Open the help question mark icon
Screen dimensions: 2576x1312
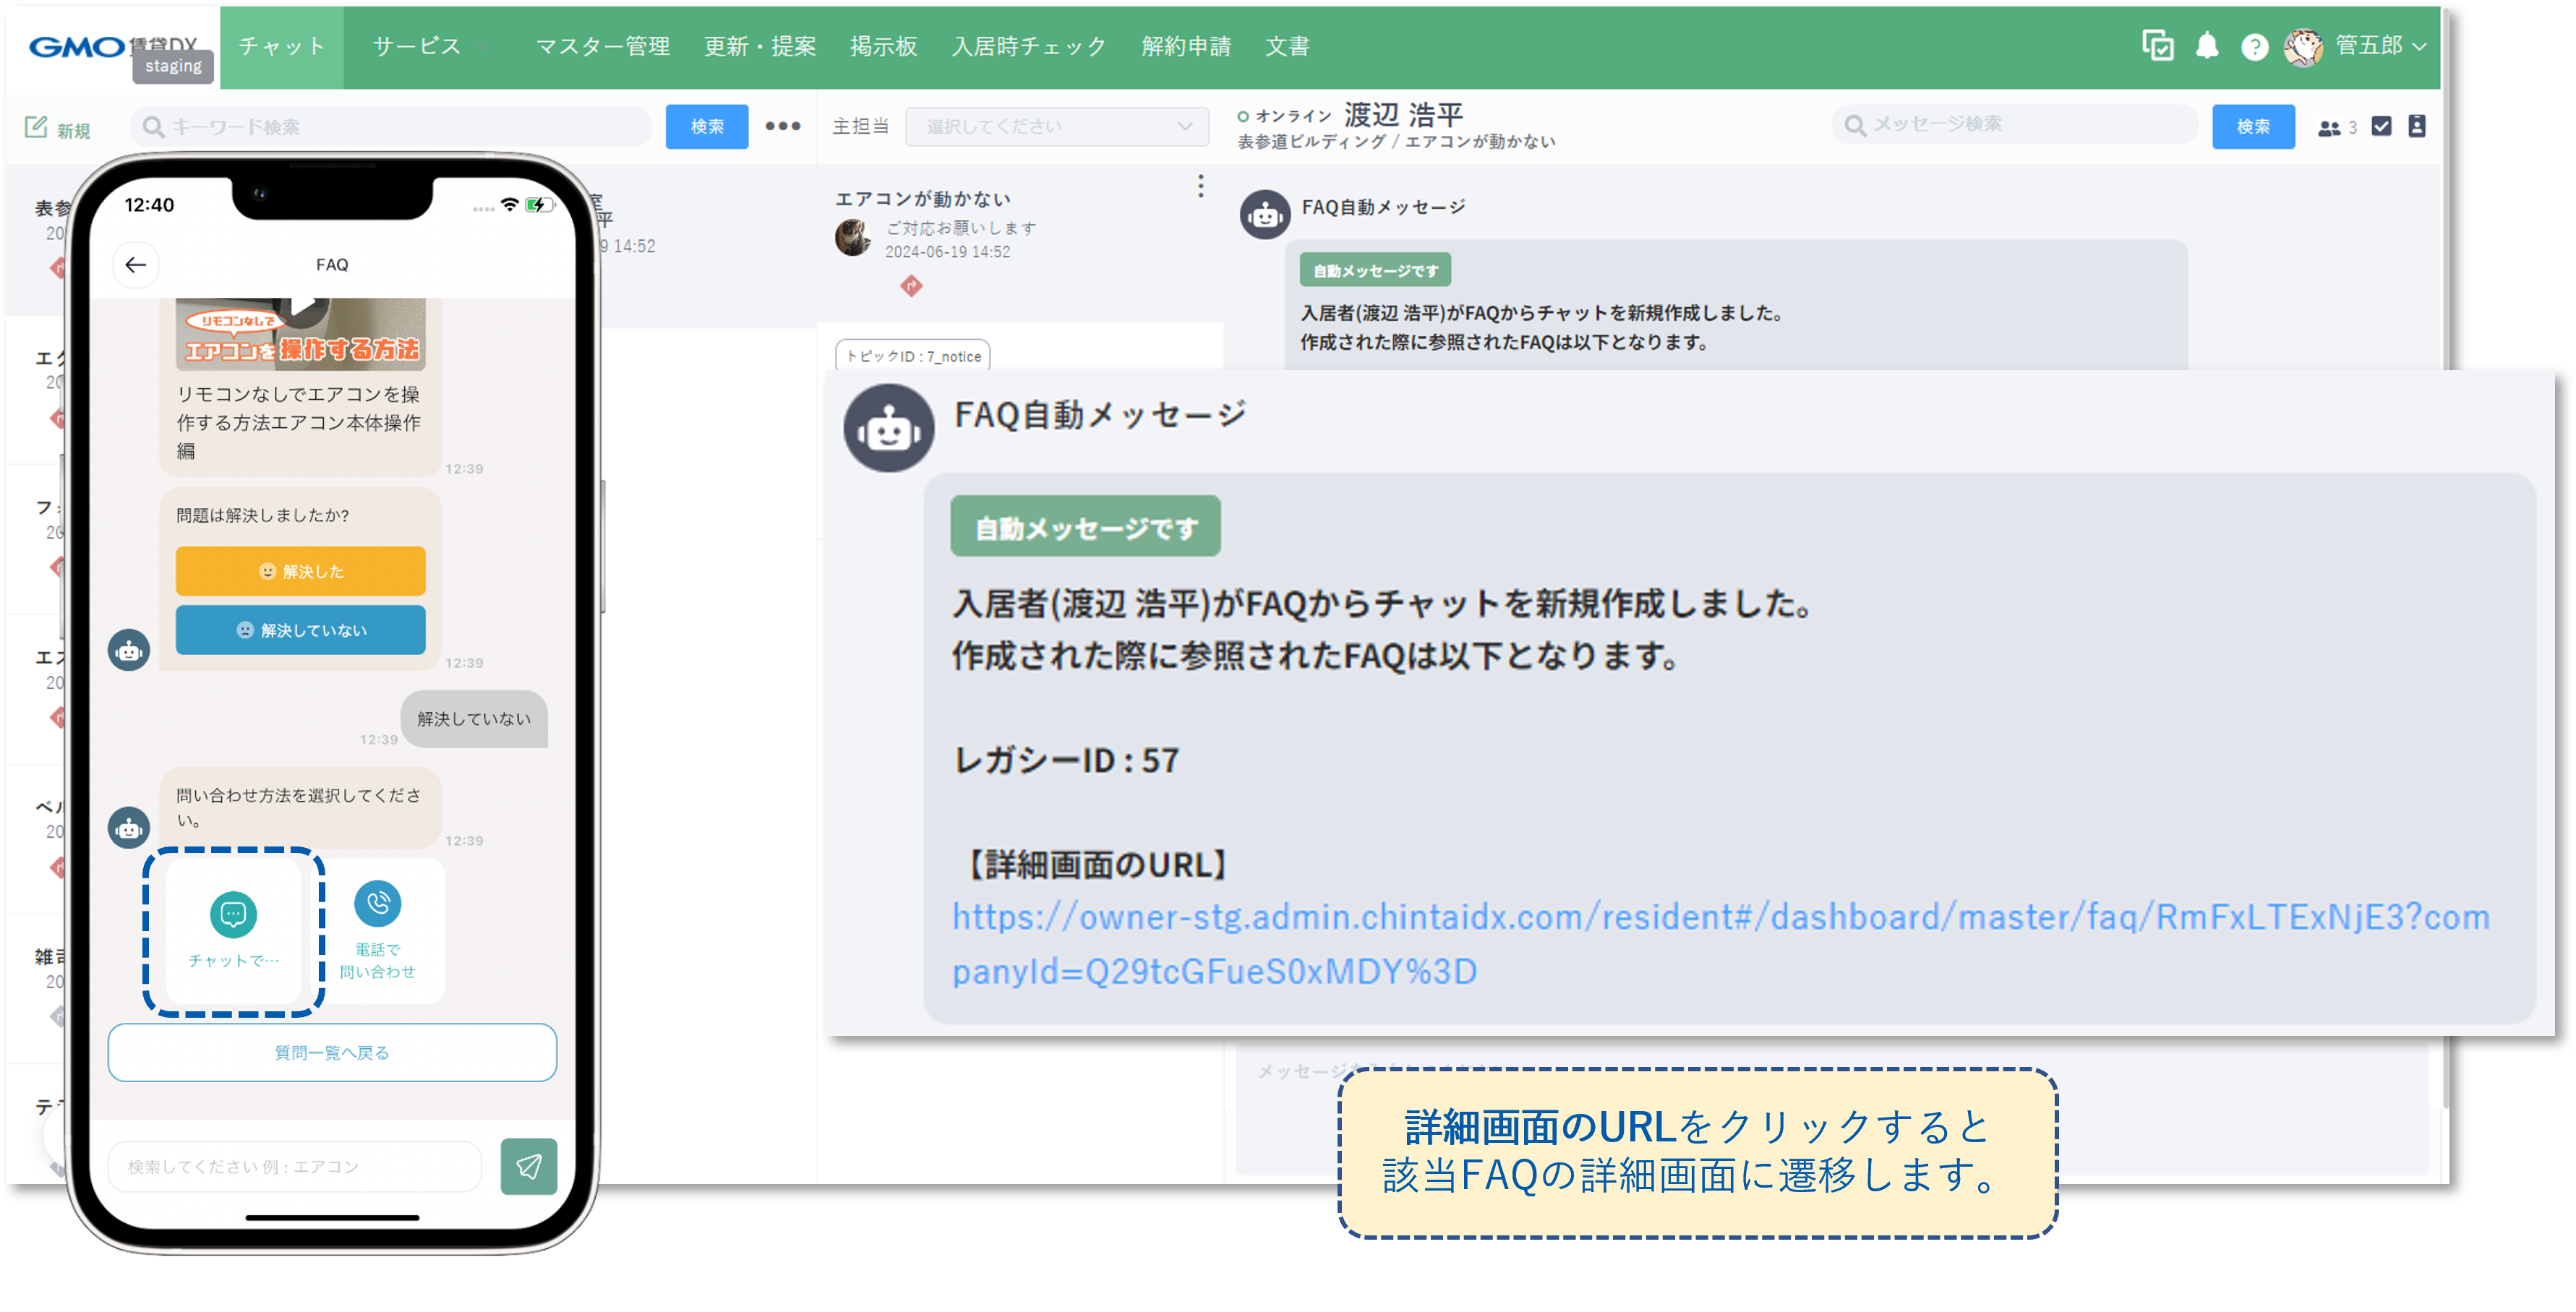(2254, 46)
